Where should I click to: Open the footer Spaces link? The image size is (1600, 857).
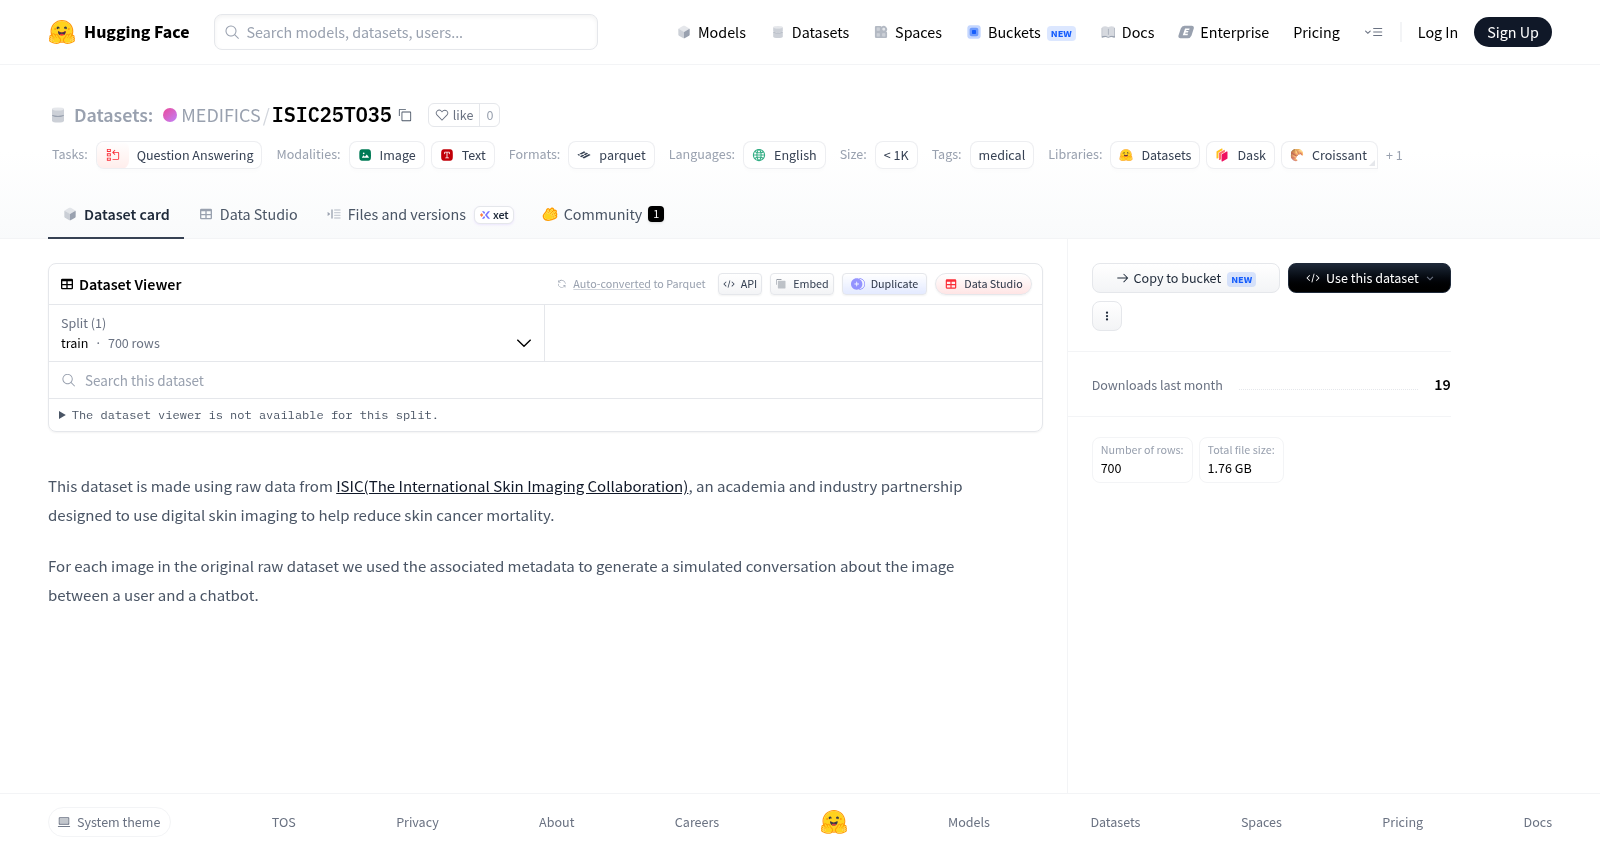coord(1261,822)
